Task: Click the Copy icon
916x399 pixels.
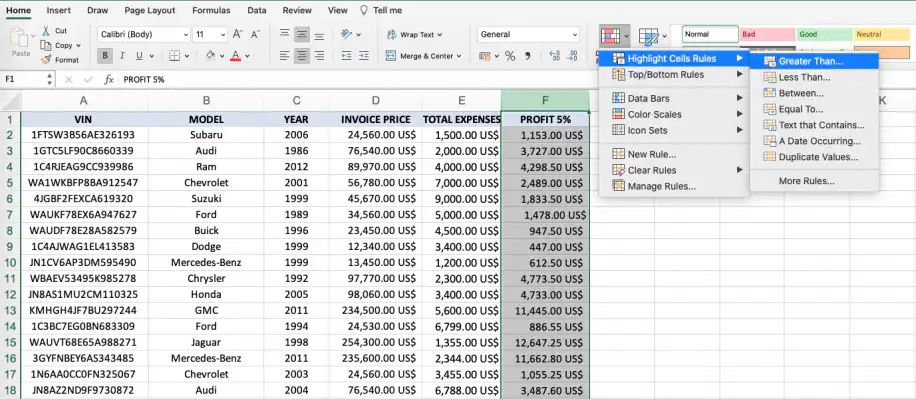Action: 46,45
